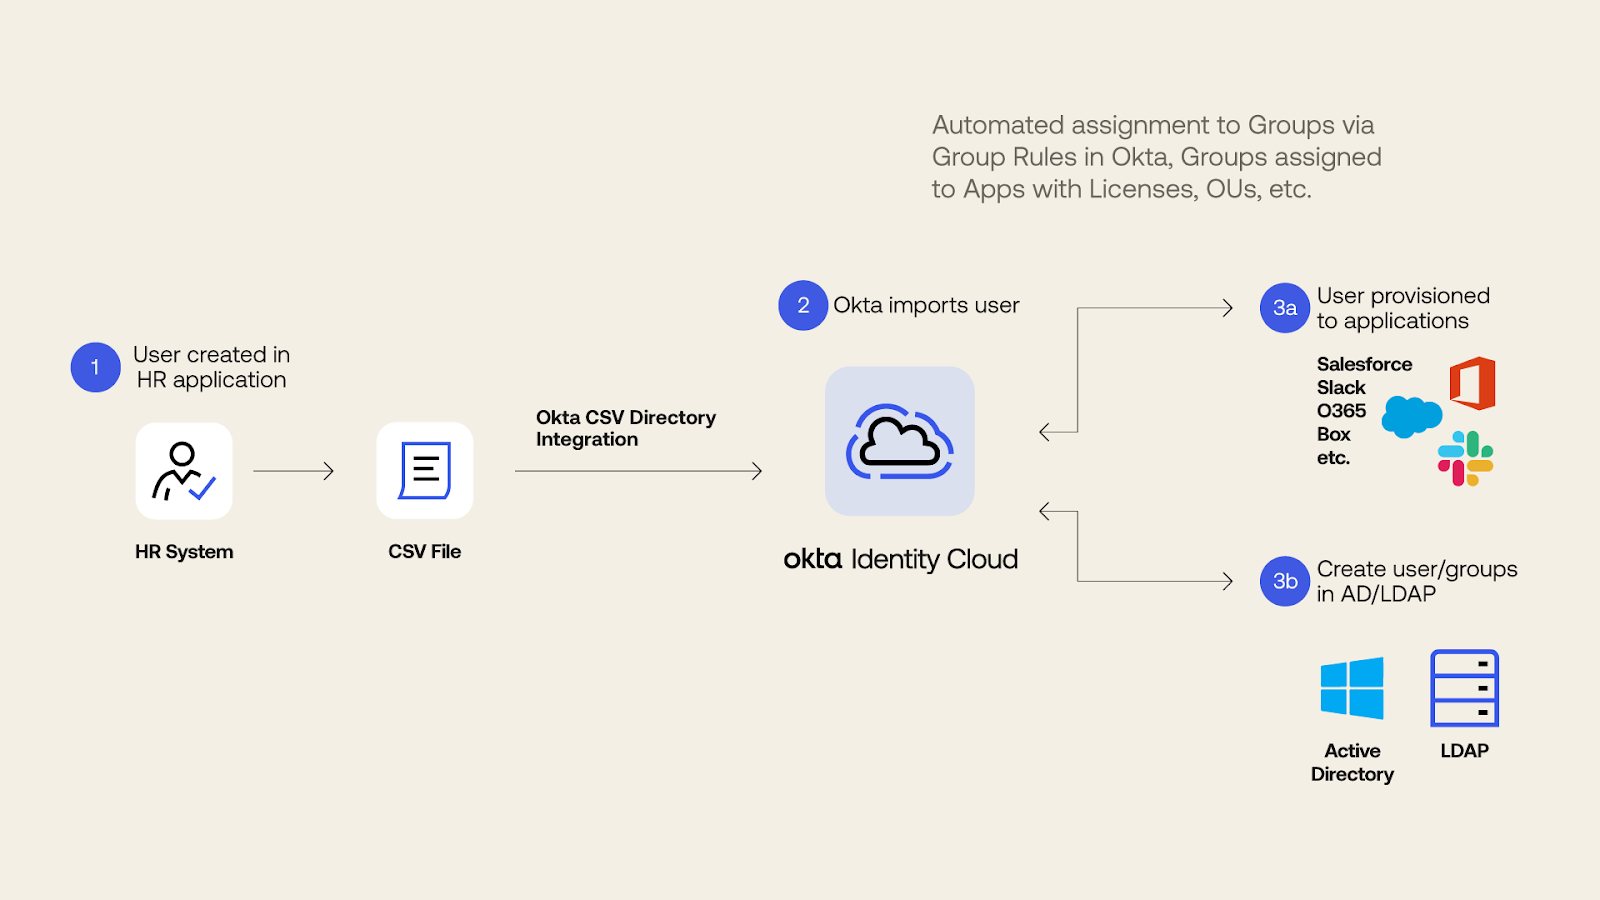
Task: Click the 3a step badge
Action: (x=1285, y=308)
